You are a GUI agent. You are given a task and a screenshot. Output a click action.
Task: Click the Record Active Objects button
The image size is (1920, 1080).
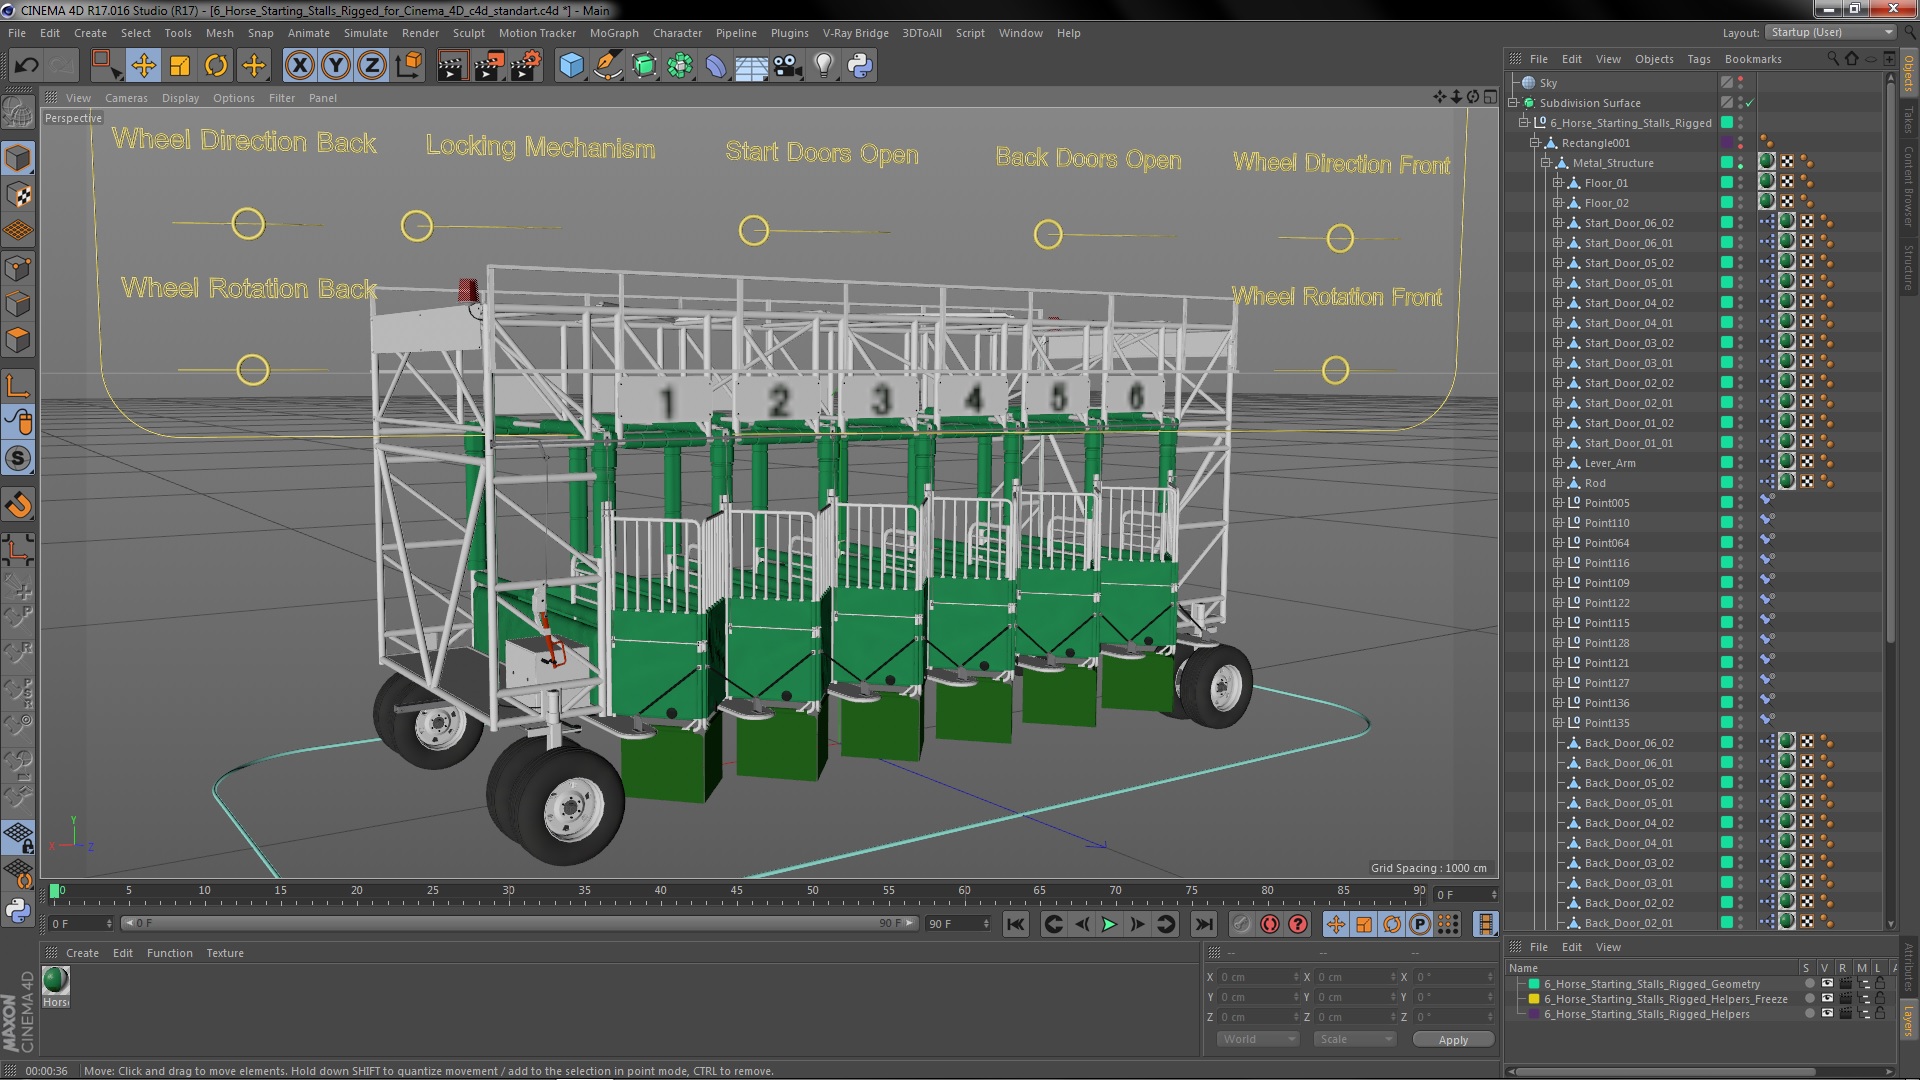(x=1241, y=924)
